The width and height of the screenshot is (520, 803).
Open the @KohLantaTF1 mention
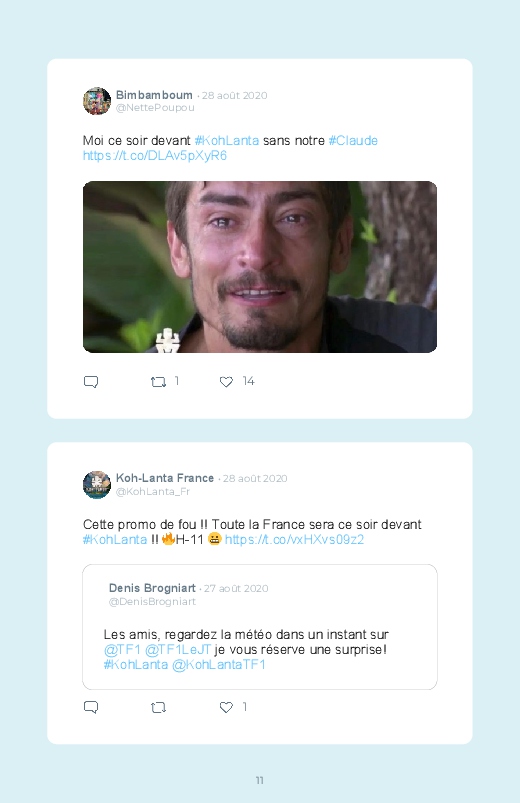[x=219, y=665]
